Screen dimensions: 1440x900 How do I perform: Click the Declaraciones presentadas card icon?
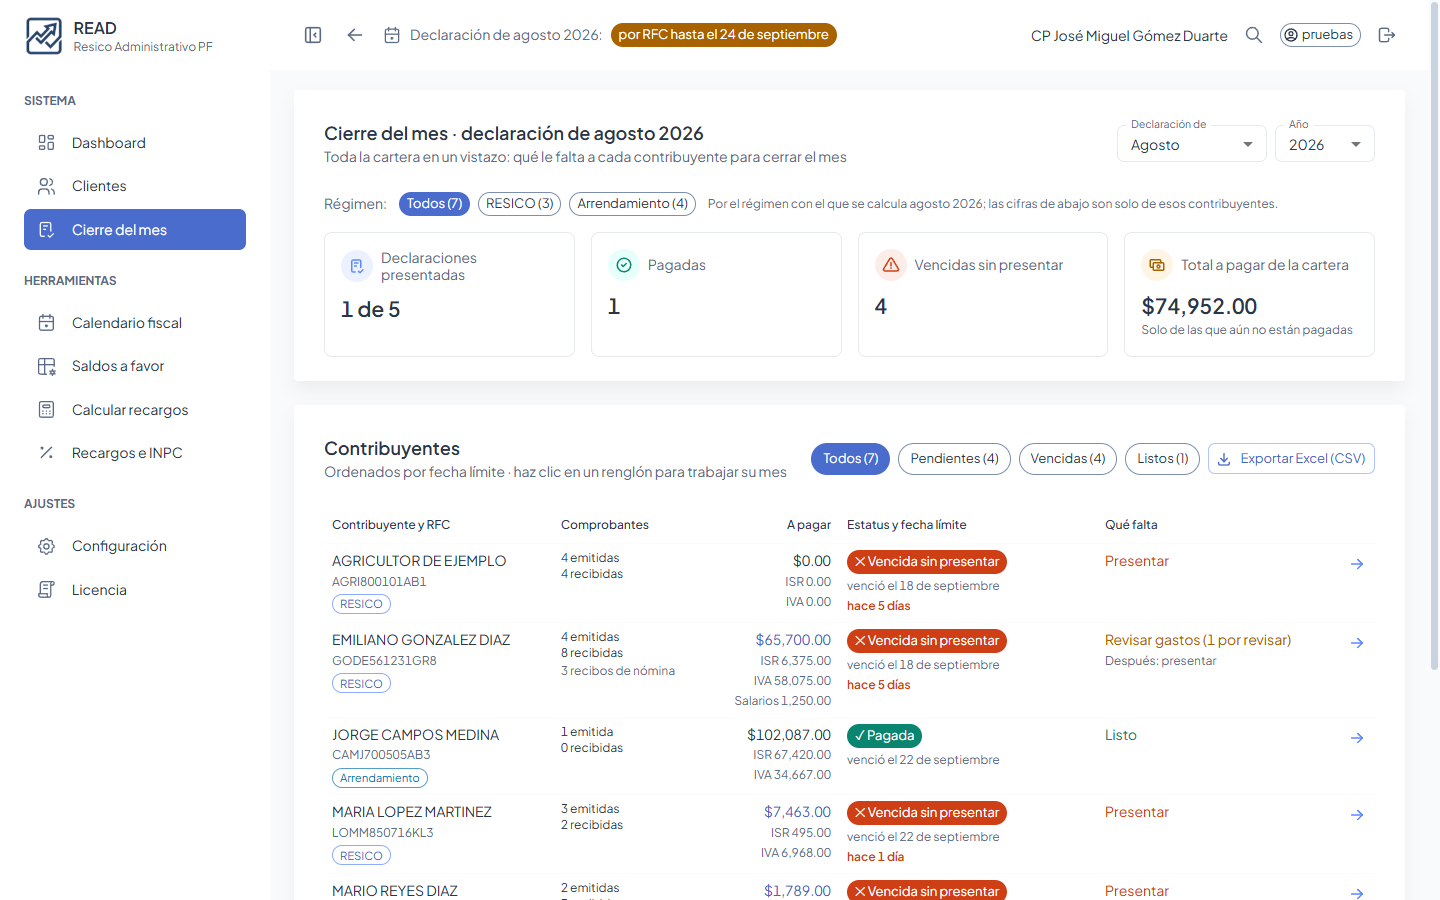357,266
